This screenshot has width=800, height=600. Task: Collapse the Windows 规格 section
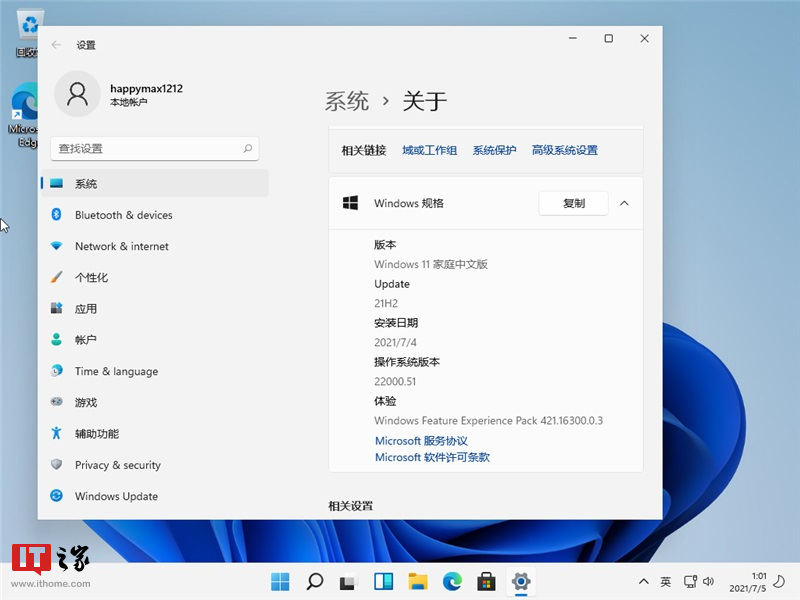(625, 203)
